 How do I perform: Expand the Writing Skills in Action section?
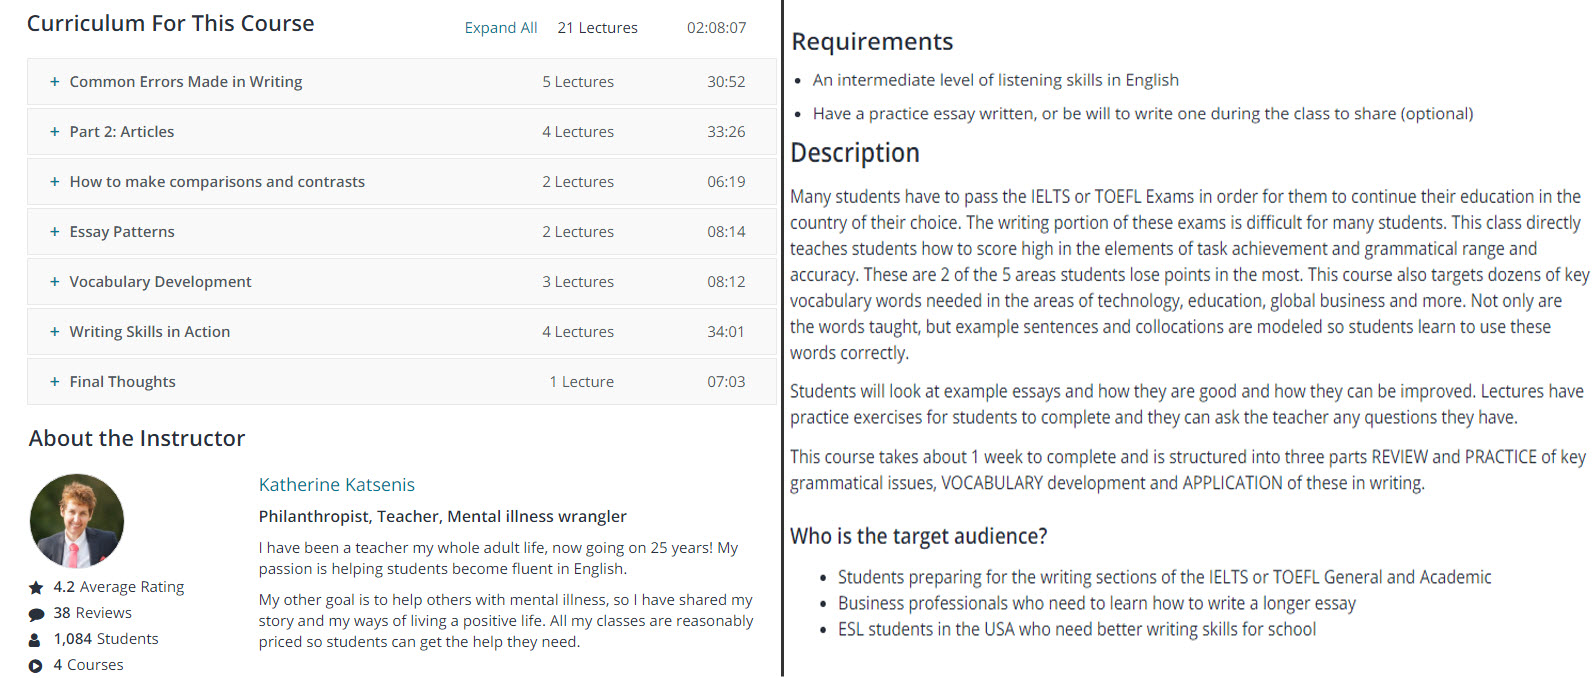[401, 332]
